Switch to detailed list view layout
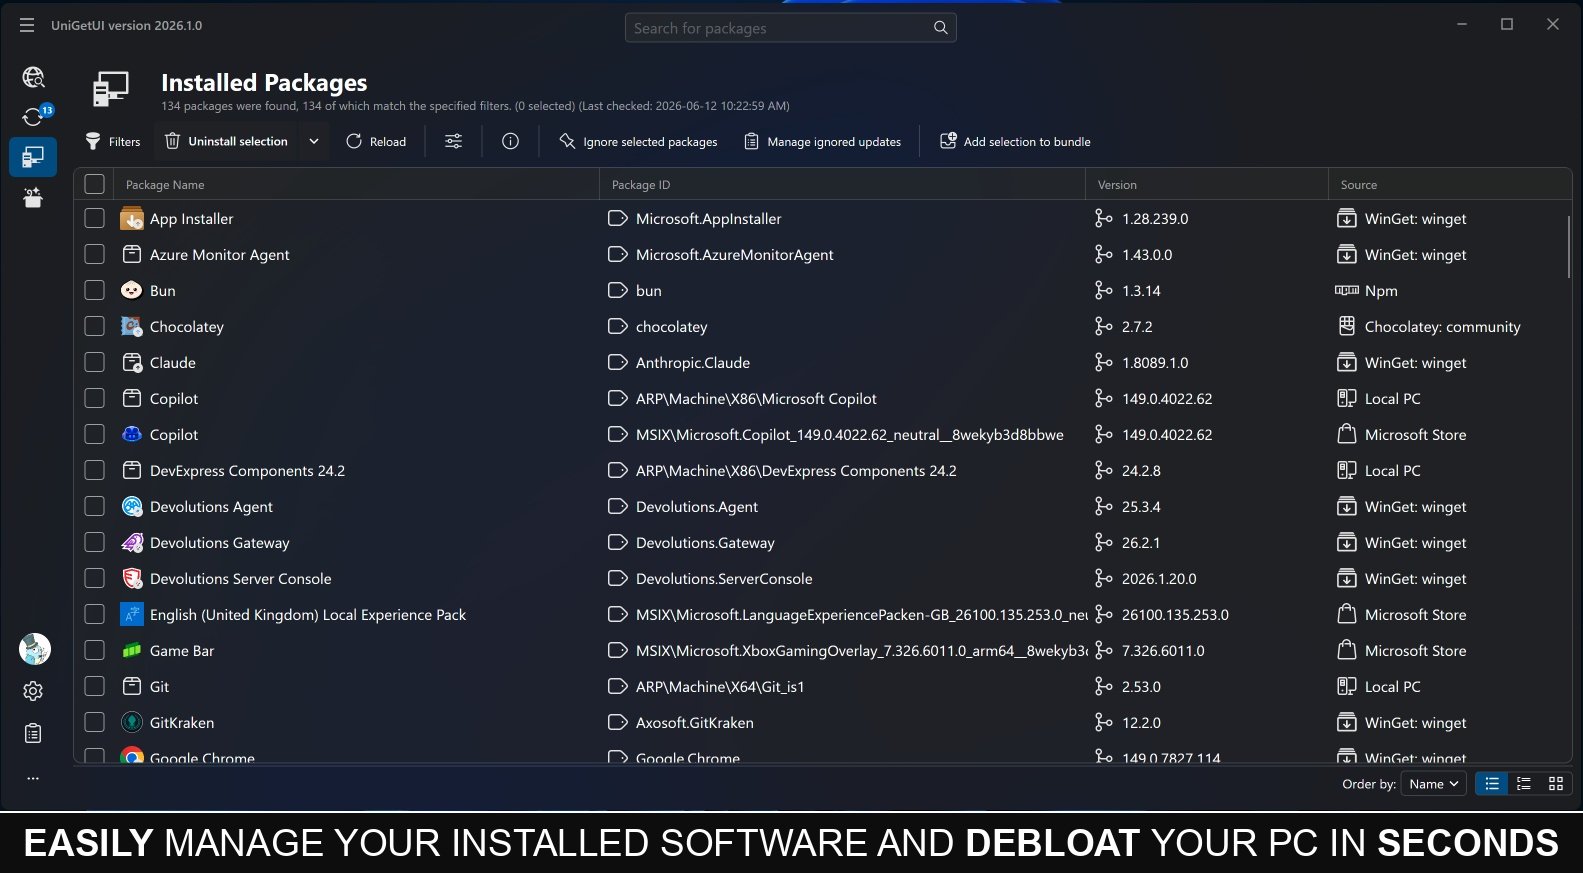 tap(1524, 784)
